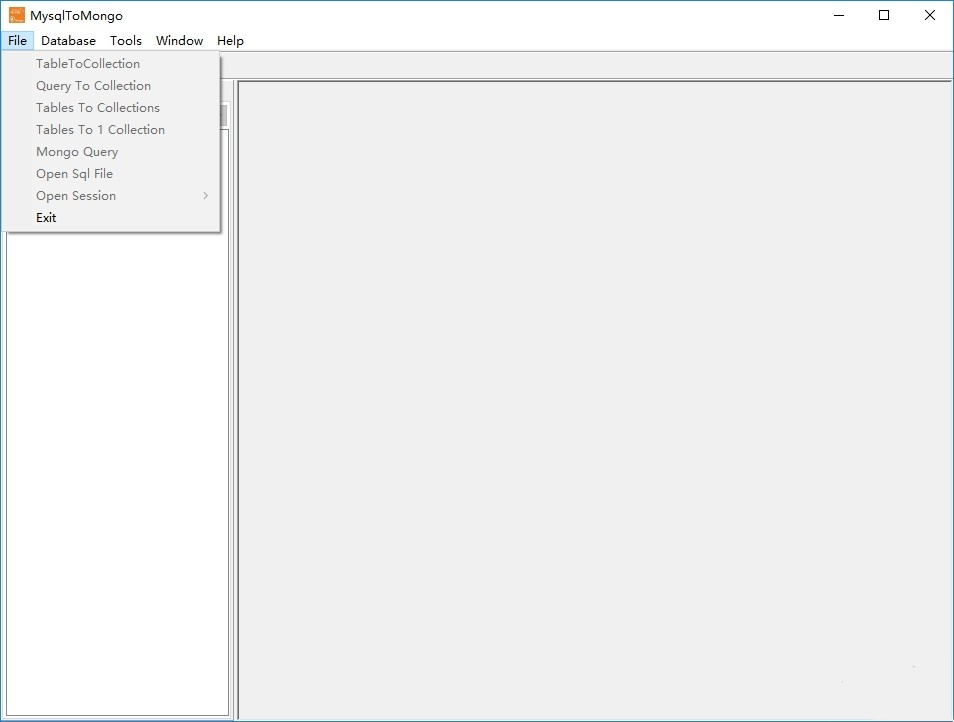Choose Tables To 1 Collection
This screenshot has width=954, height=722.
pyautogui.click(x=111, y=130)
